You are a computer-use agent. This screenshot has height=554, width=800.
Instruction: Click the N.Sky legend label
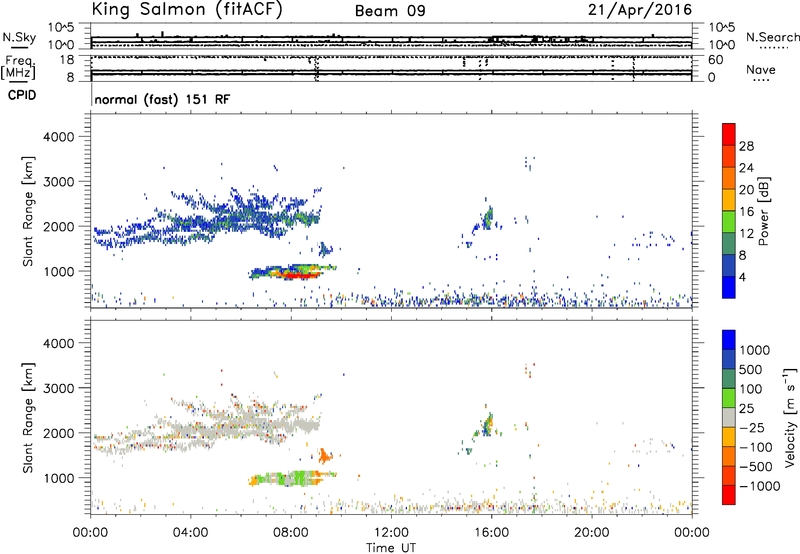pyautogui.click(x=19, y=37)
